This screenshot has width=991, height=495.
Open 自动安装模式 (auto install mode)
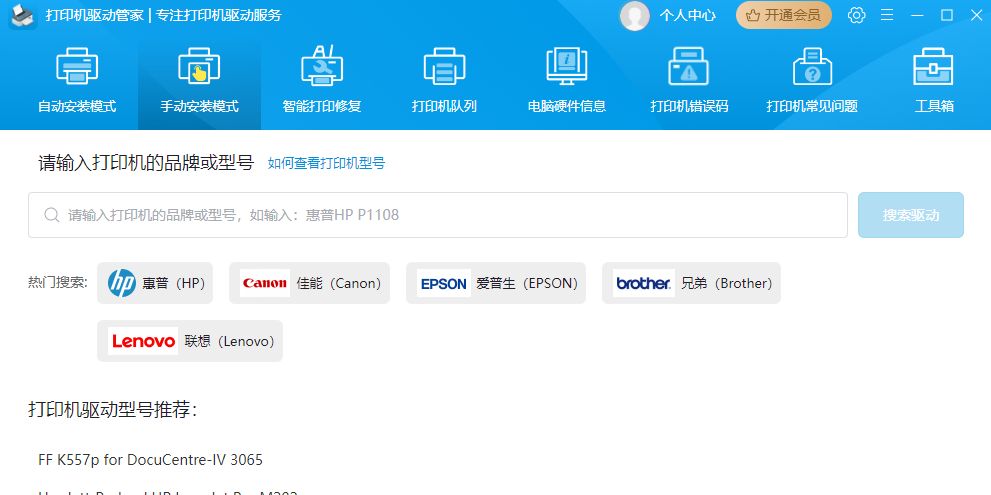point(77,82)
